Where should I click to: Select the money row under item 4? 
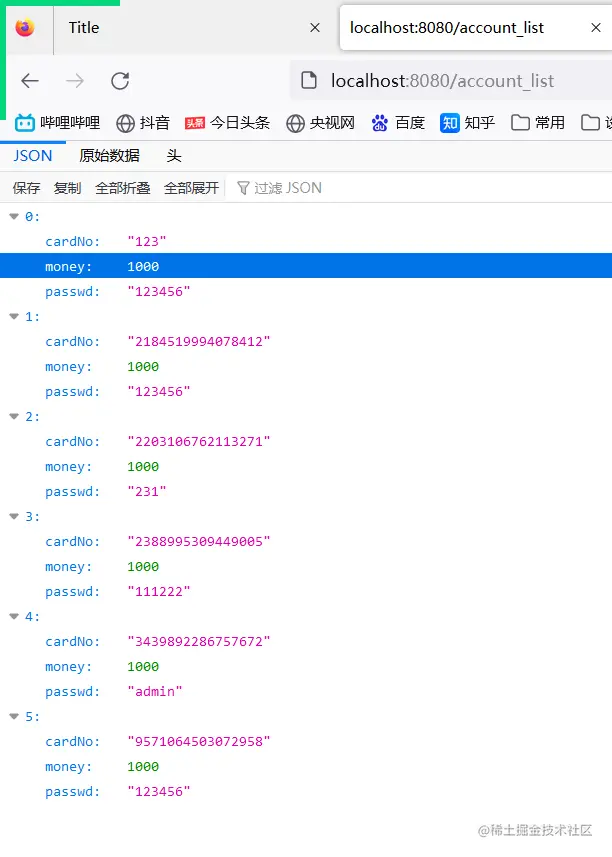(x=306, y=666)
